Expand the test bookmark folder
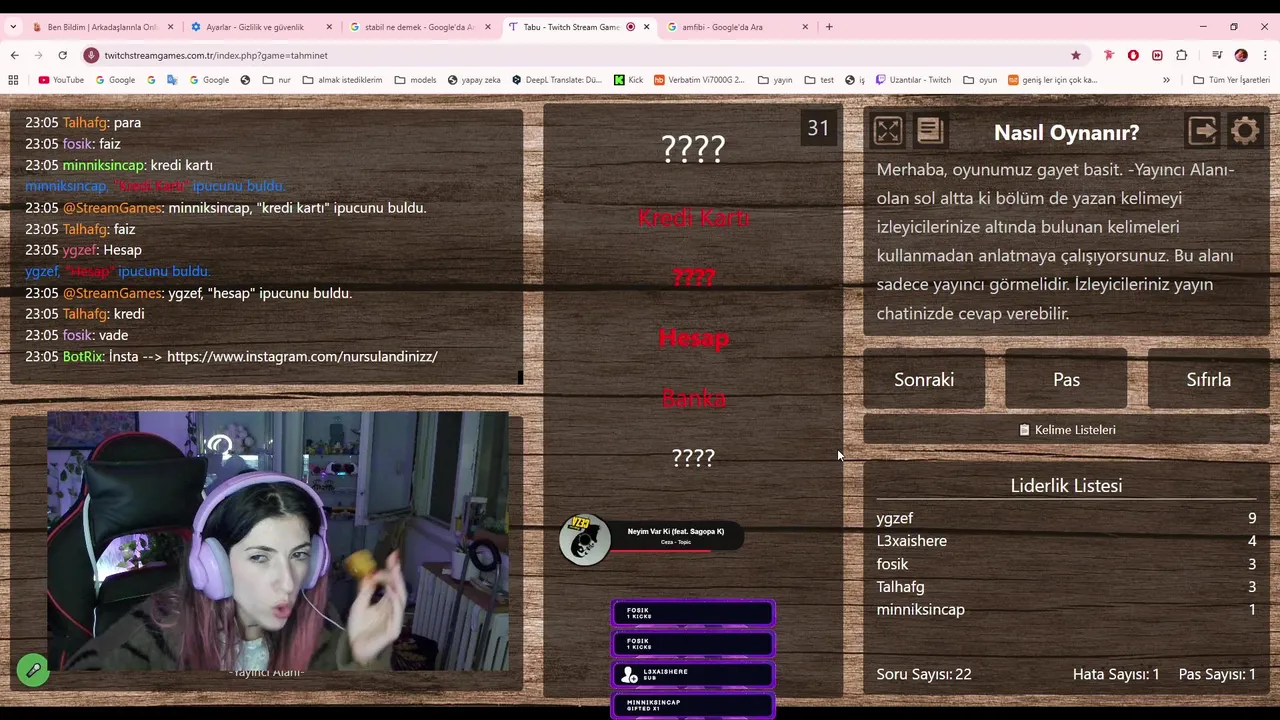Screen dimensions: 1280x720 [819, 80]
